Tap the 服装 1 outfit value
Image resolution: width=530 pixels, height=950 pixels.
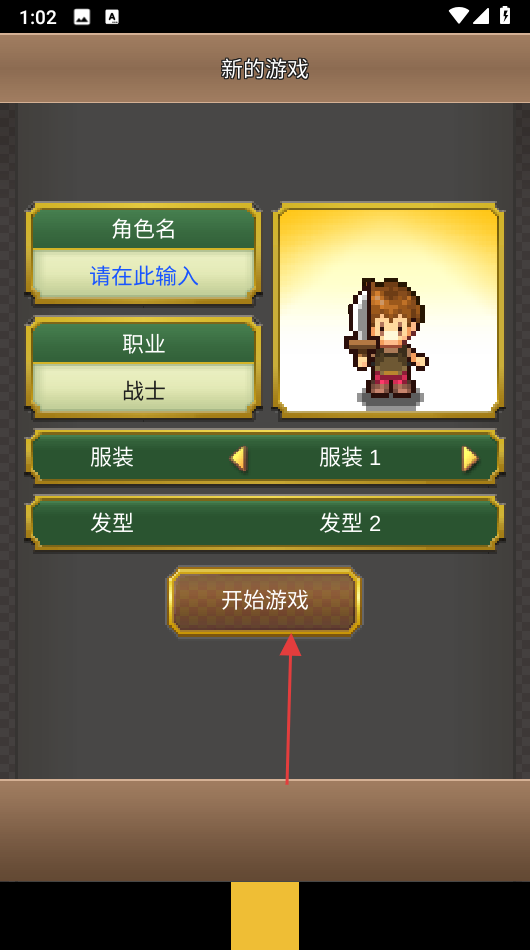click(x=350, y=457)
